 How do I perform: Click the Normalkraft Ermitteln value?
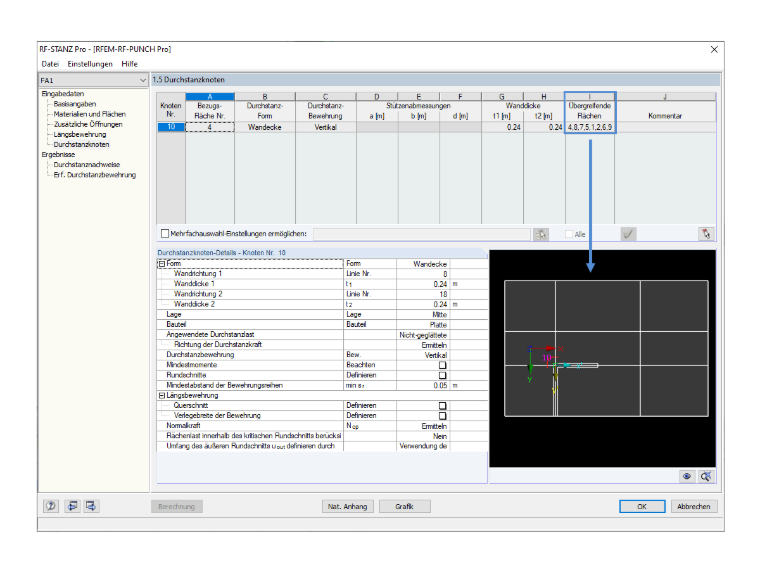click(422, 426)
